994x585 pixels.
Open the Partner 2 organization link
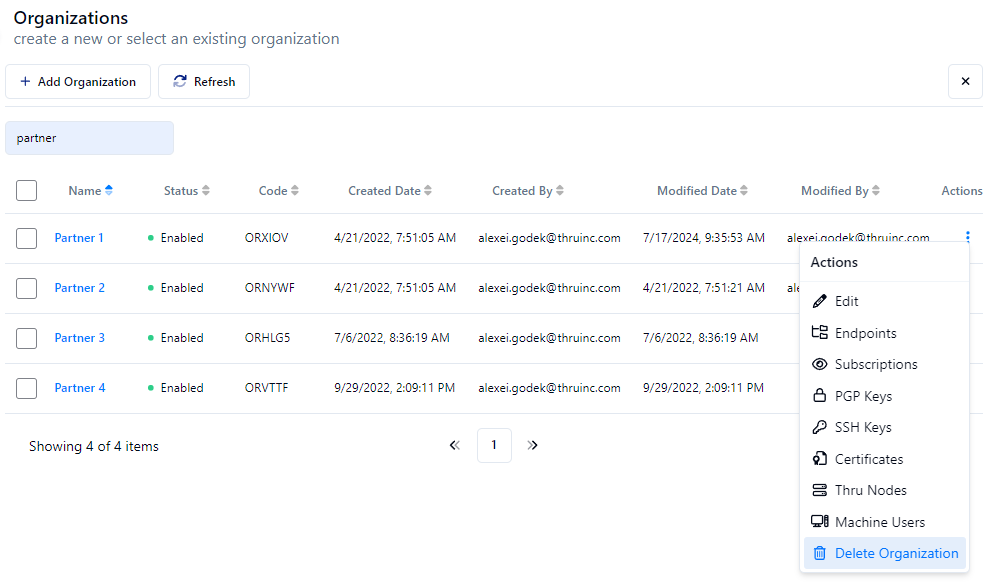[x=79, y=288]
